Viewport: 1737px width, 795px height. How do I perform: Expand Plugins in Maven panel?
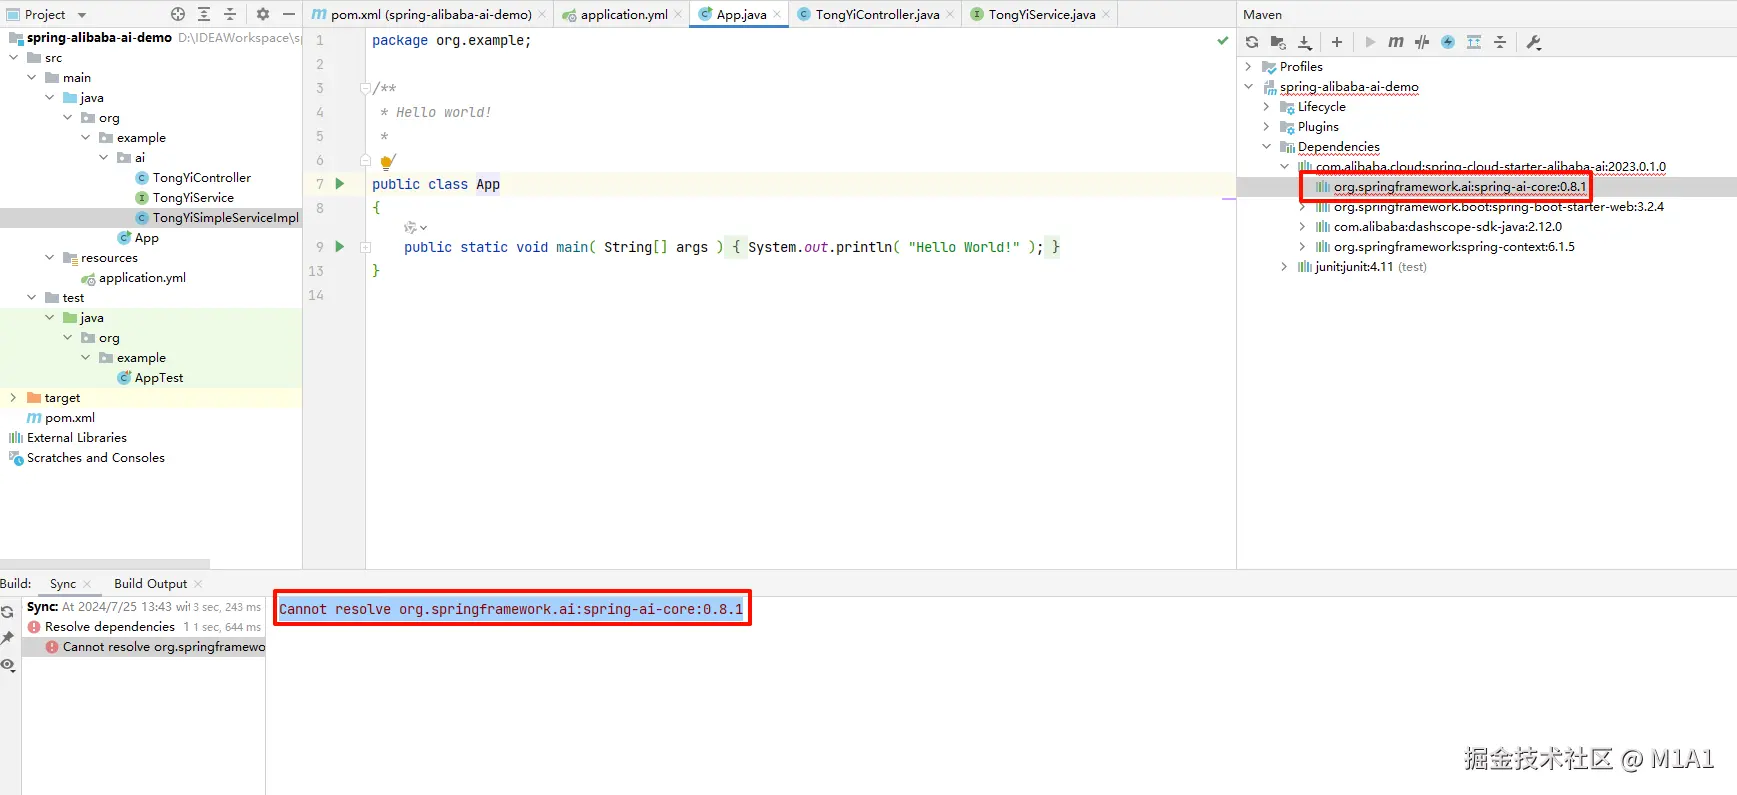click(x=1266, y=127)
